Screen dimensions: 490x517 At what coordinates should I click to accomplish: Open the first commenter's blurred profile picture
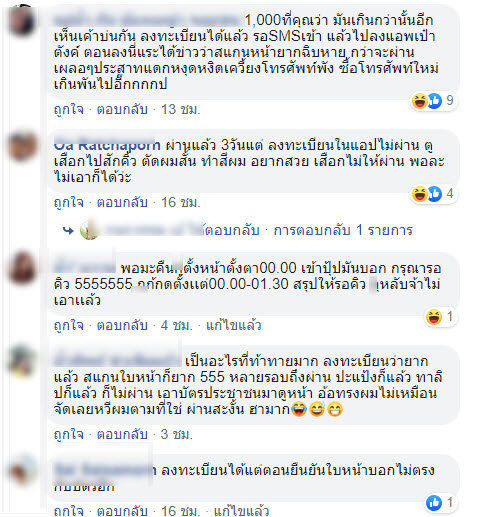click(22, 20)
